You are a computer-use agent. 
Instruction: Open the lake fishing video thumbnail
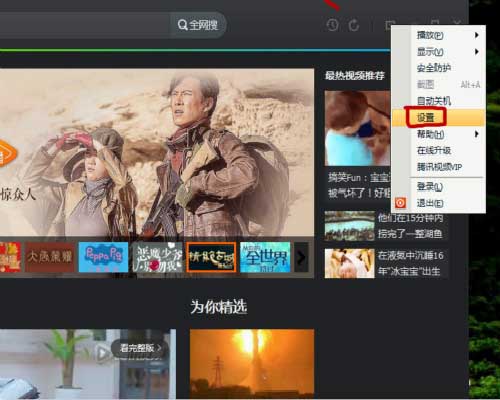pyautogui.click(x=350, y=226)
